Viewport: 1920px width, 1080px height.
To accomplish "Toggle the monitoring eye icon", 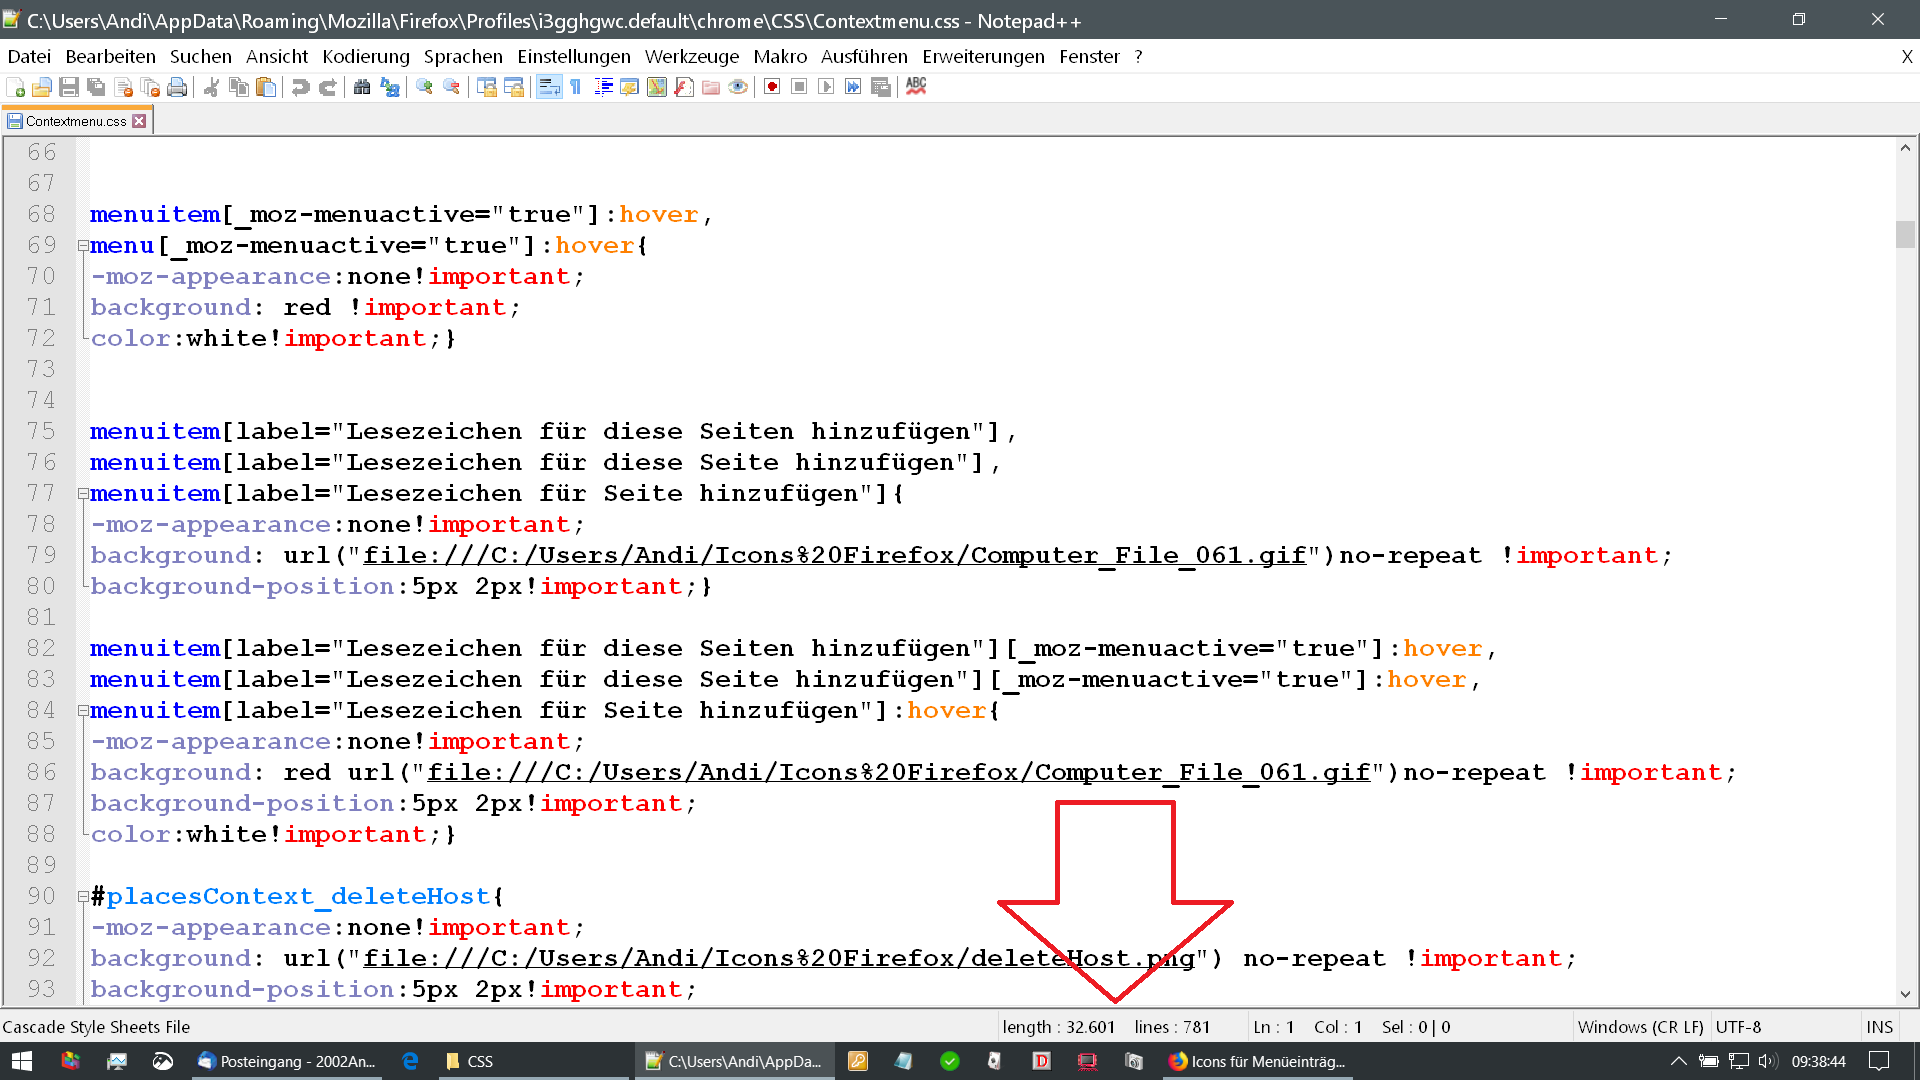I will pyautogui.click(x=738, y=87).
